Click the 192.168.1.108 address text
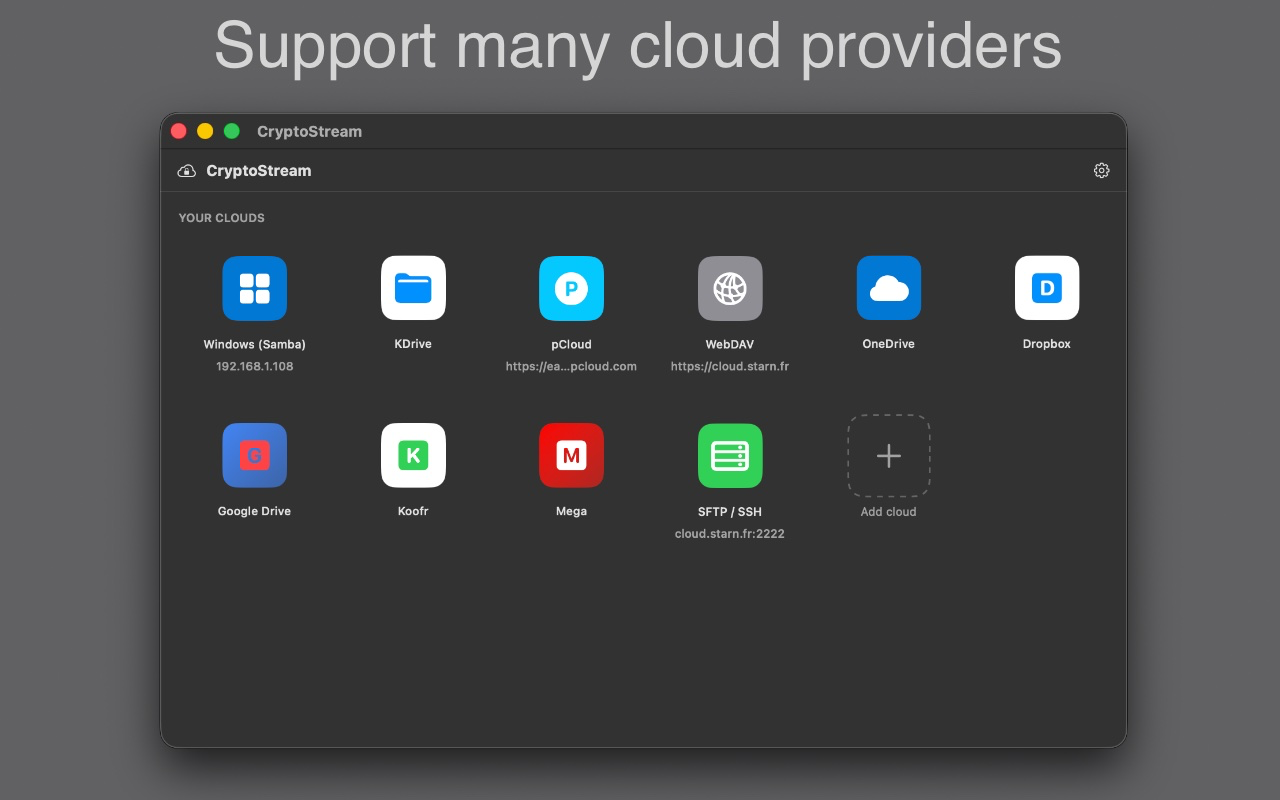 (254, 367)
